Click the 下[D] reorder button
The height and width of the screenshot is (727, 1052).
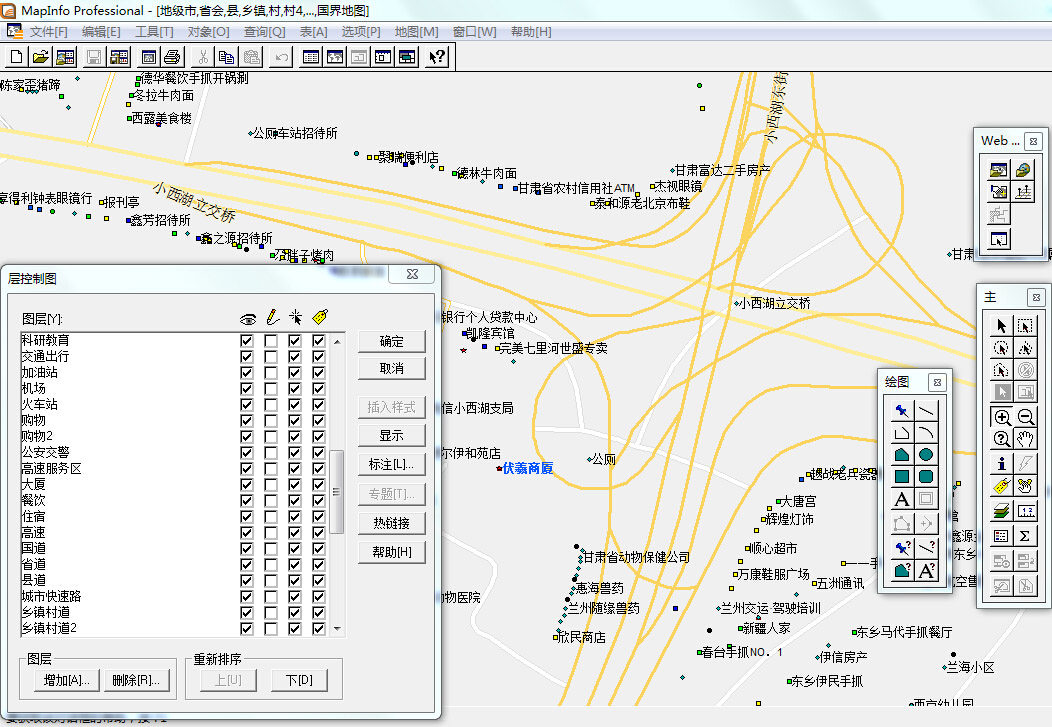[299, 680]
